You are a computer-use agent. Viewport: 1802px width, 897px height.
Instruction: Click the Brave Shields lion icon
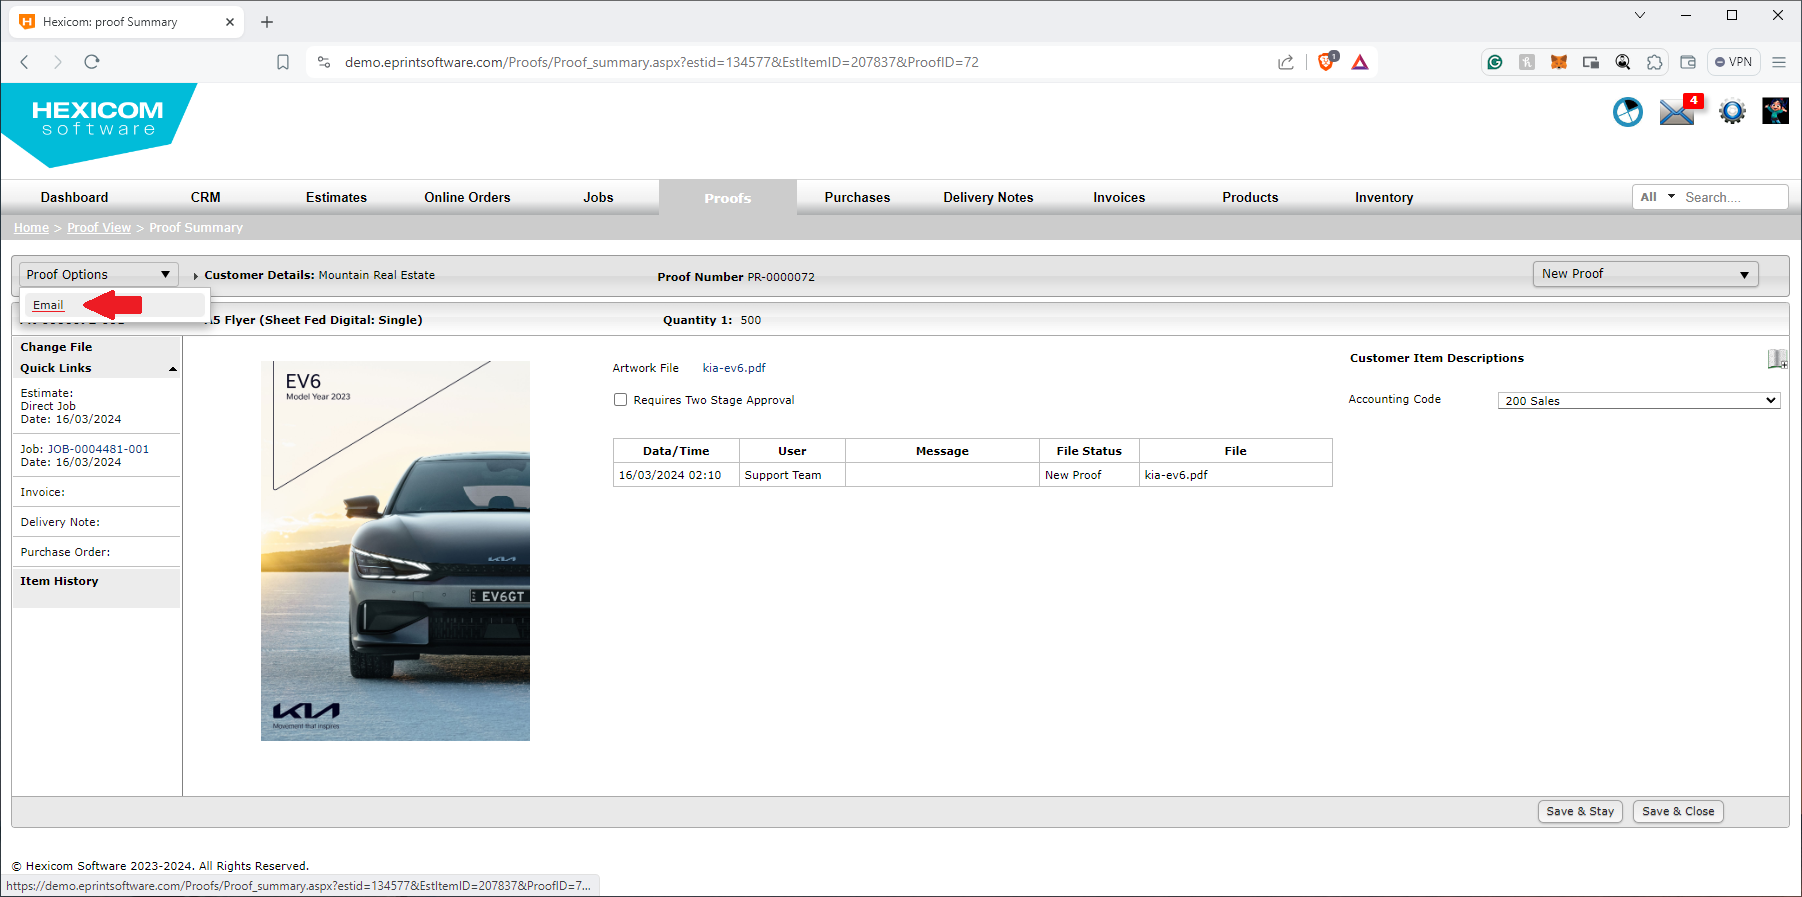(1327, 62)
